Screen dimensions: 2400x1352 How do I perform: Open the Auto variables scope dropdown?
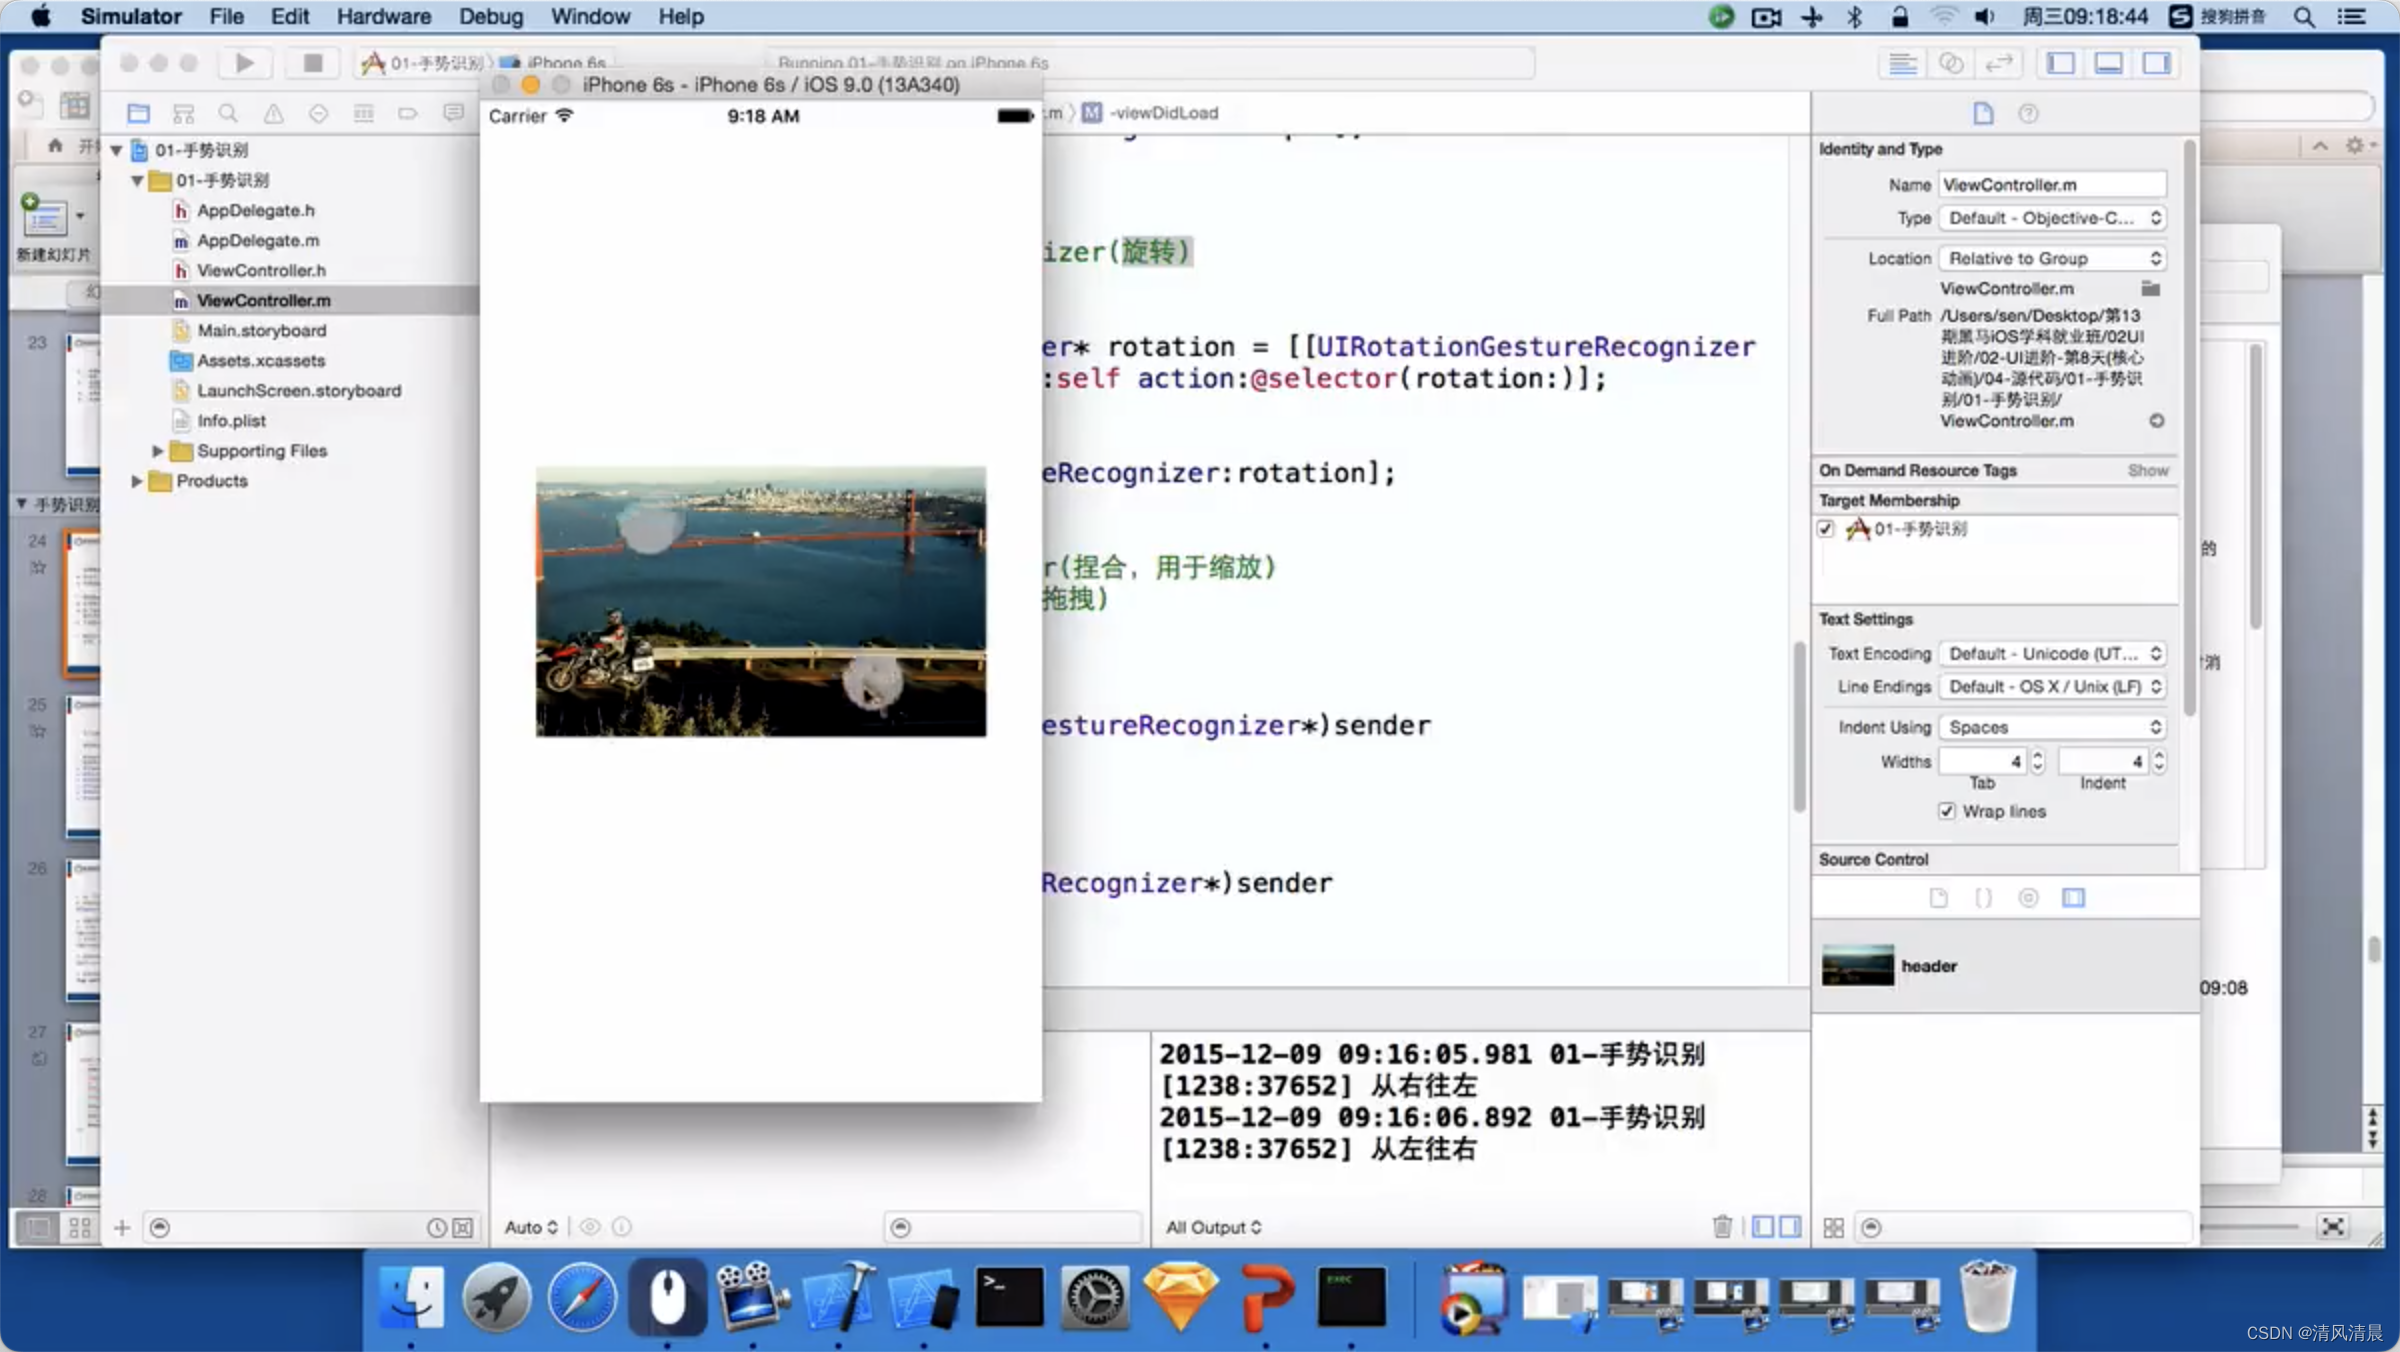click(531, 1227)
